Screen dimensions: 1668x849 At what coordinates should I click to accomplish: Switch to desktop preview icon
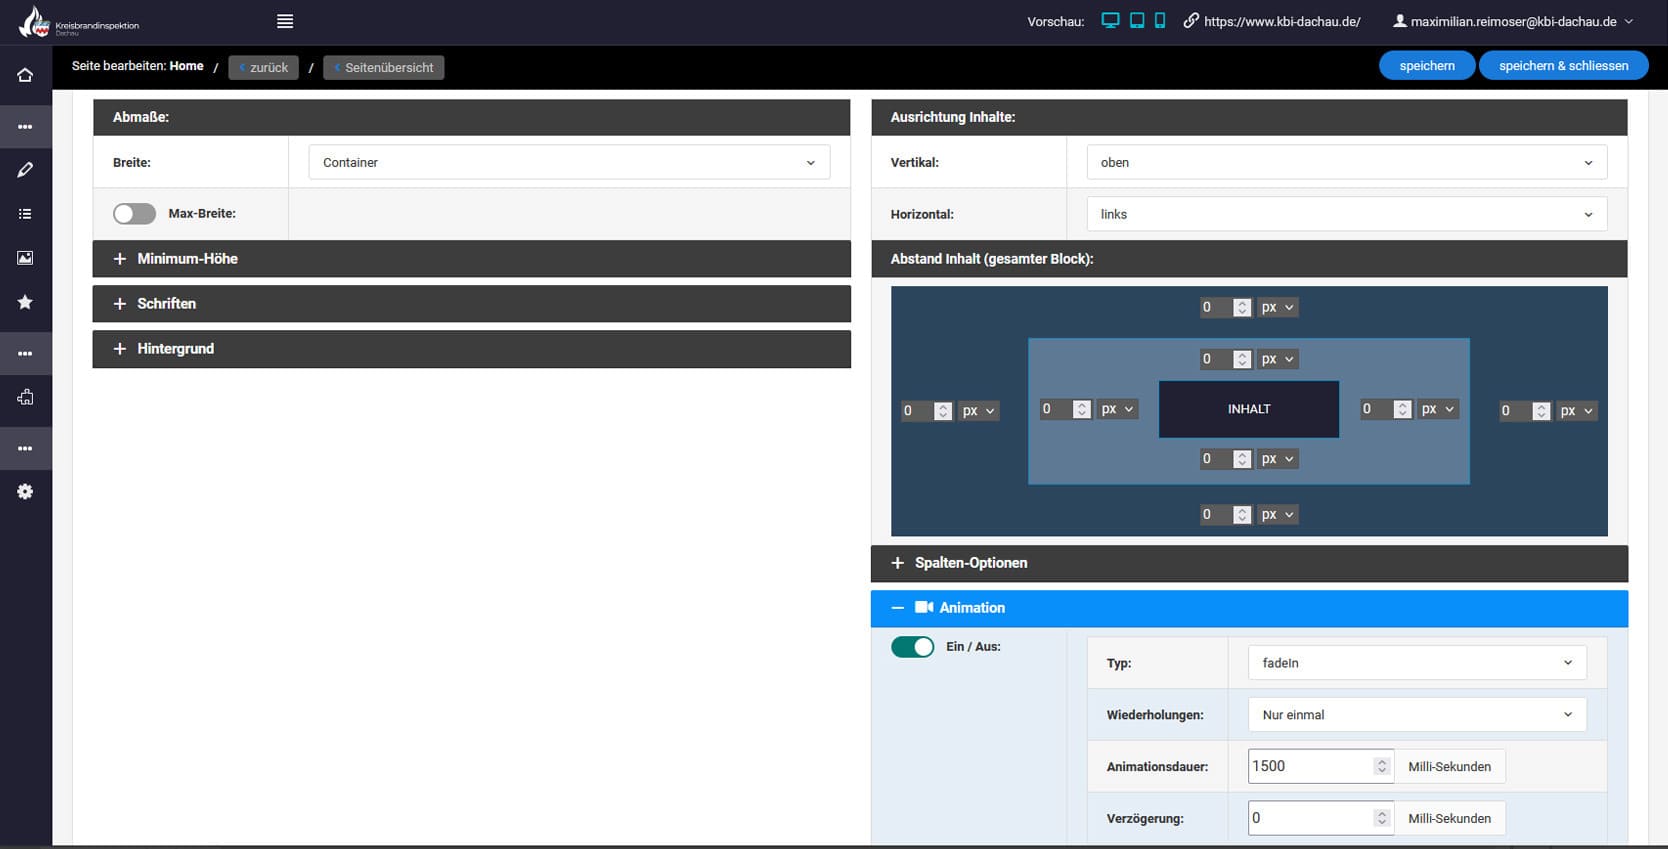pyautogui.click(x=1109, y=21)
